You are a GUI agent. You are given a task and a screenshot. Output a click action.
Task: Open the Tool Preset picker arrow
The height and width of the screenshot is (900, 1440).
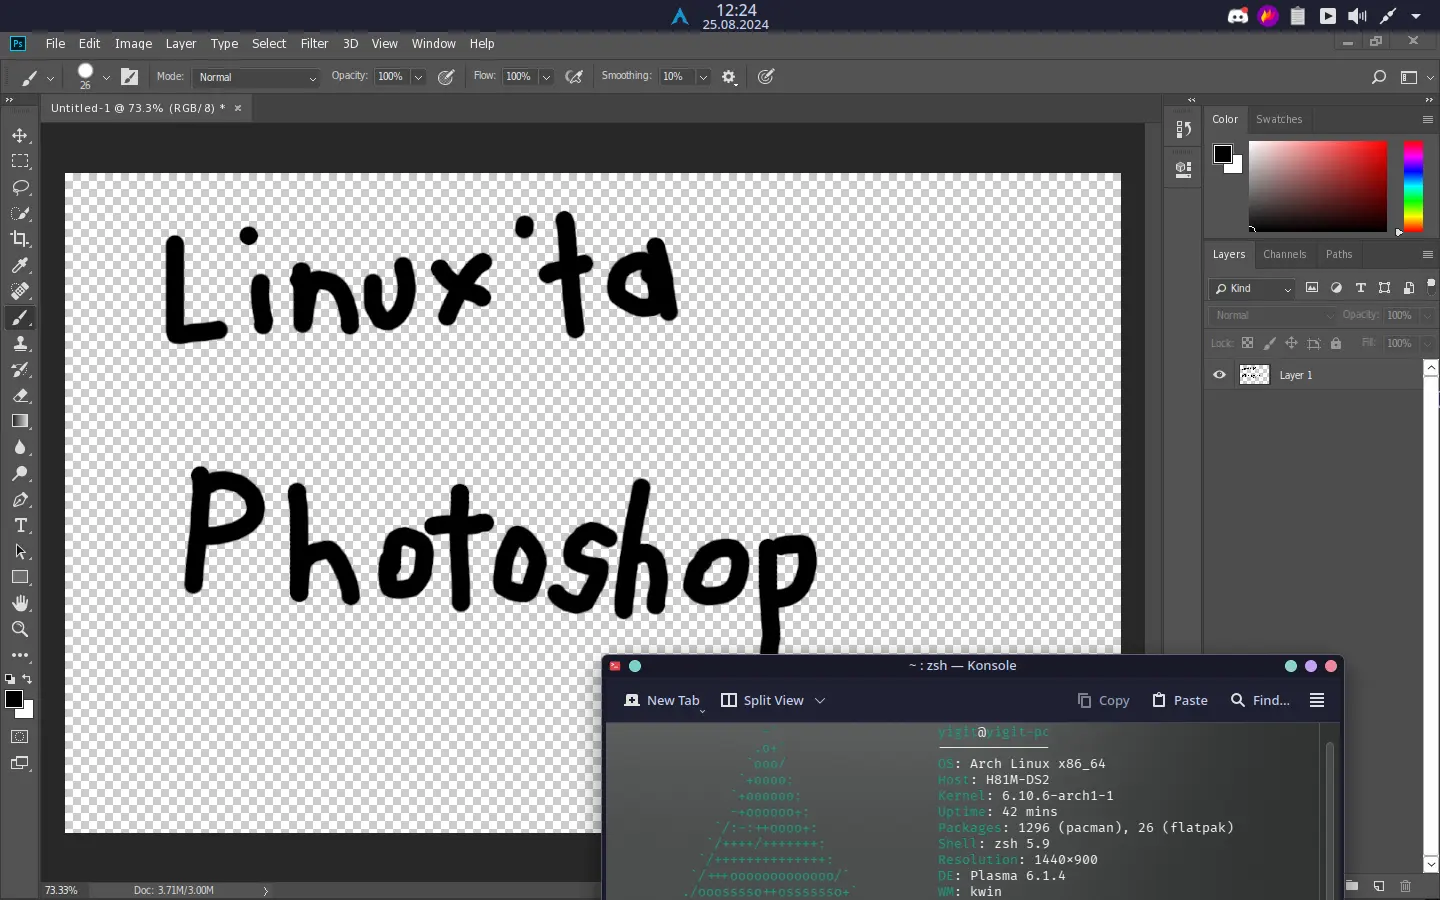(x=50, y=77)
